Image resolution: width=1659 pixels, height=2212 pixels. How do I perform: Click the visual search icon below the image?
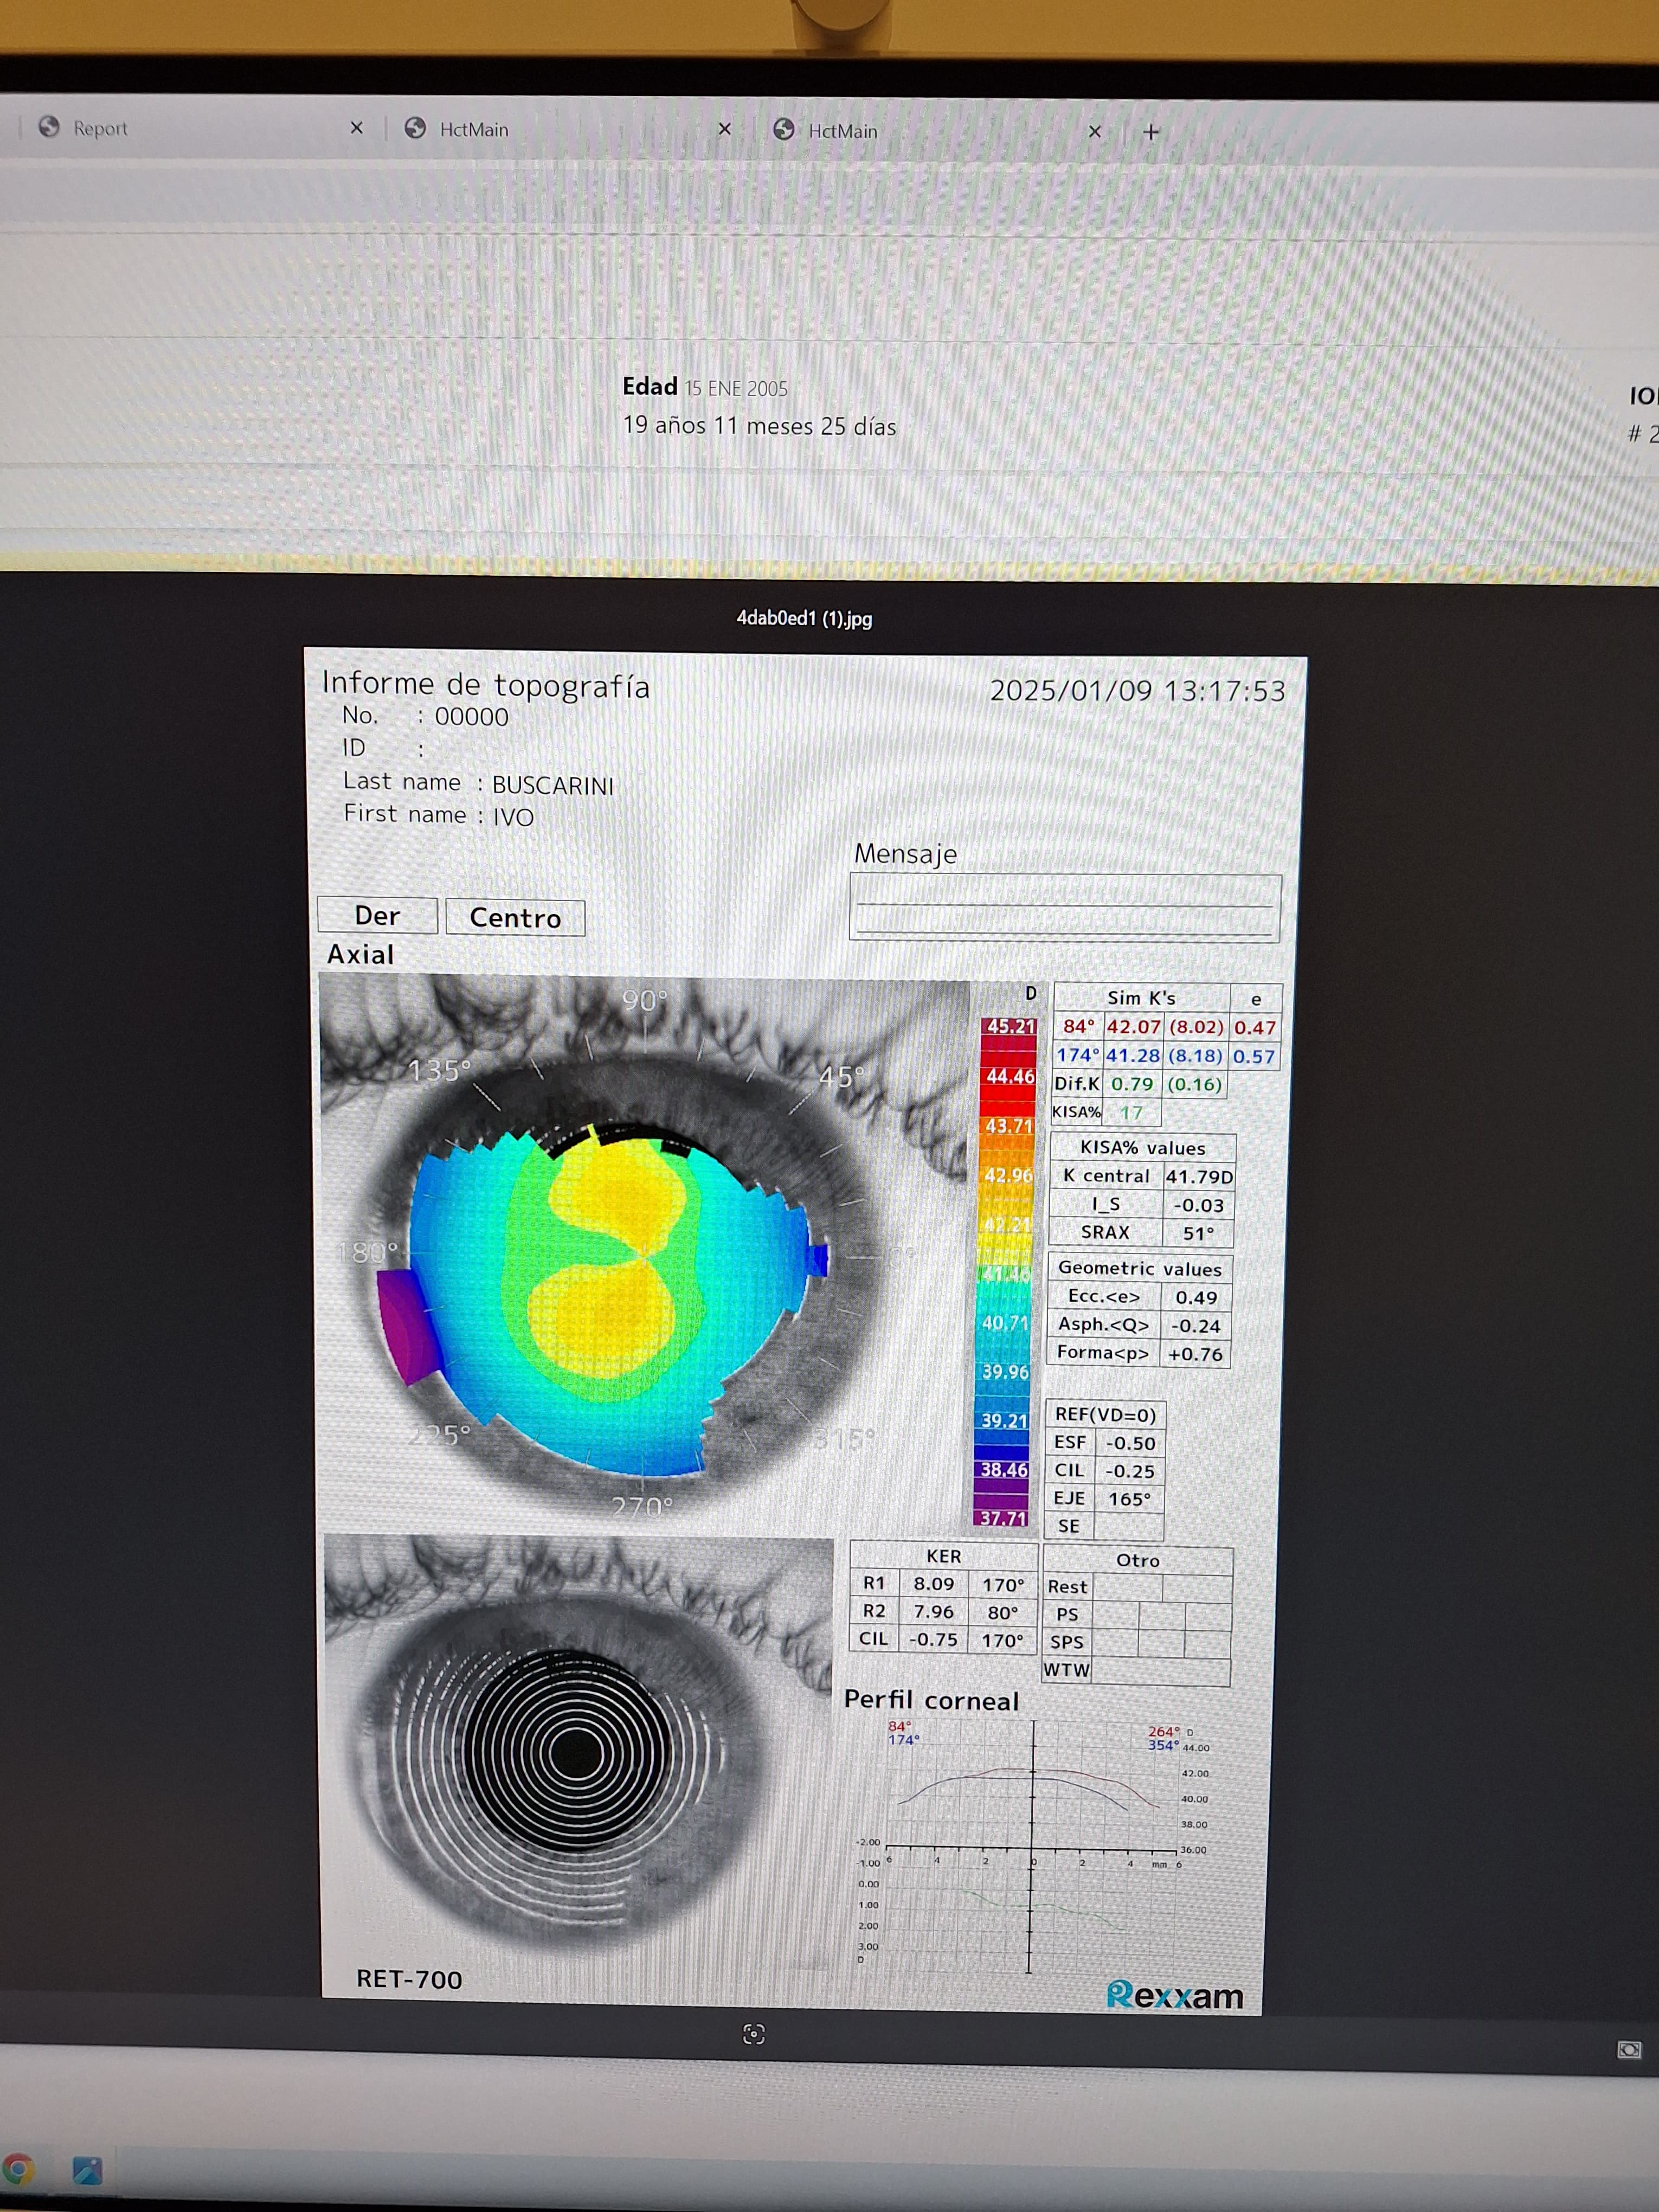point(754,2034)
